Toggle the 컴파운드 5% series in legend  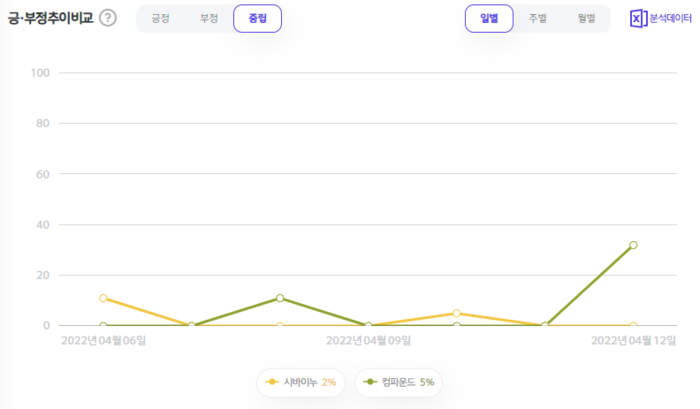click(x=398, y=383)
